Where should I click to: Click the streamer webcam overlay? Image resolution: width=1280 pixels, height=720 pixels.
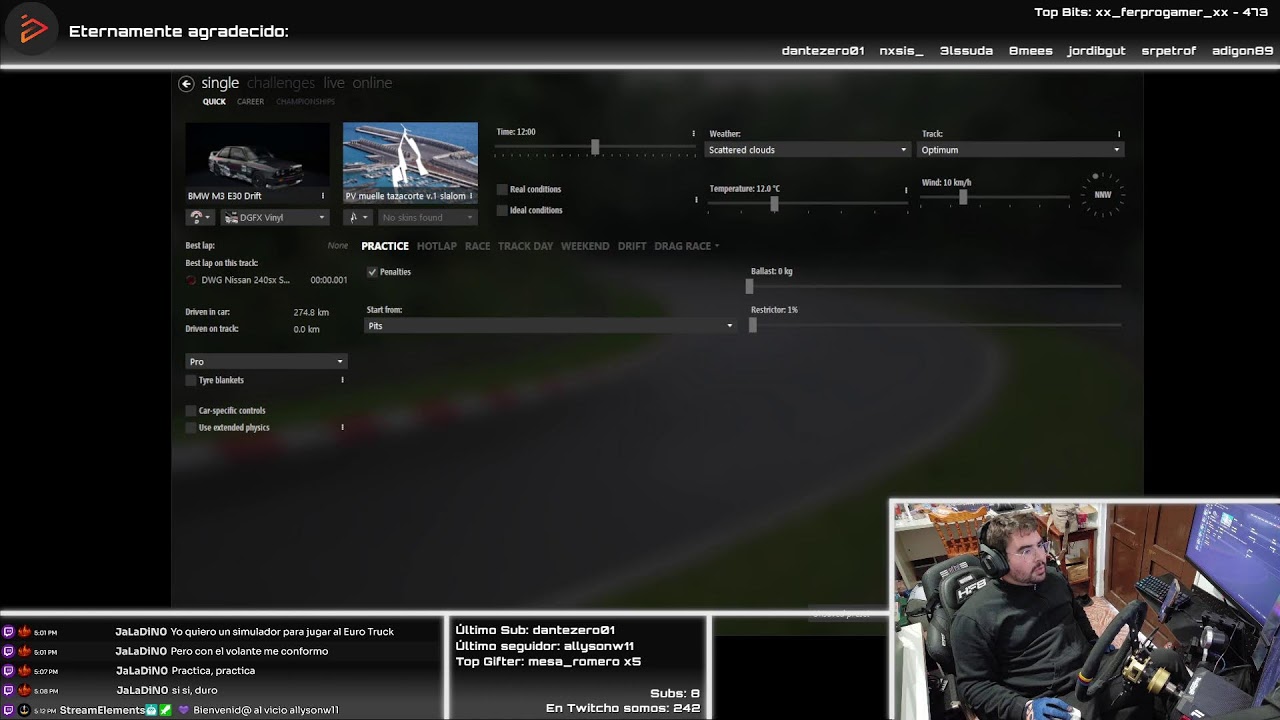coord(1085,610)
